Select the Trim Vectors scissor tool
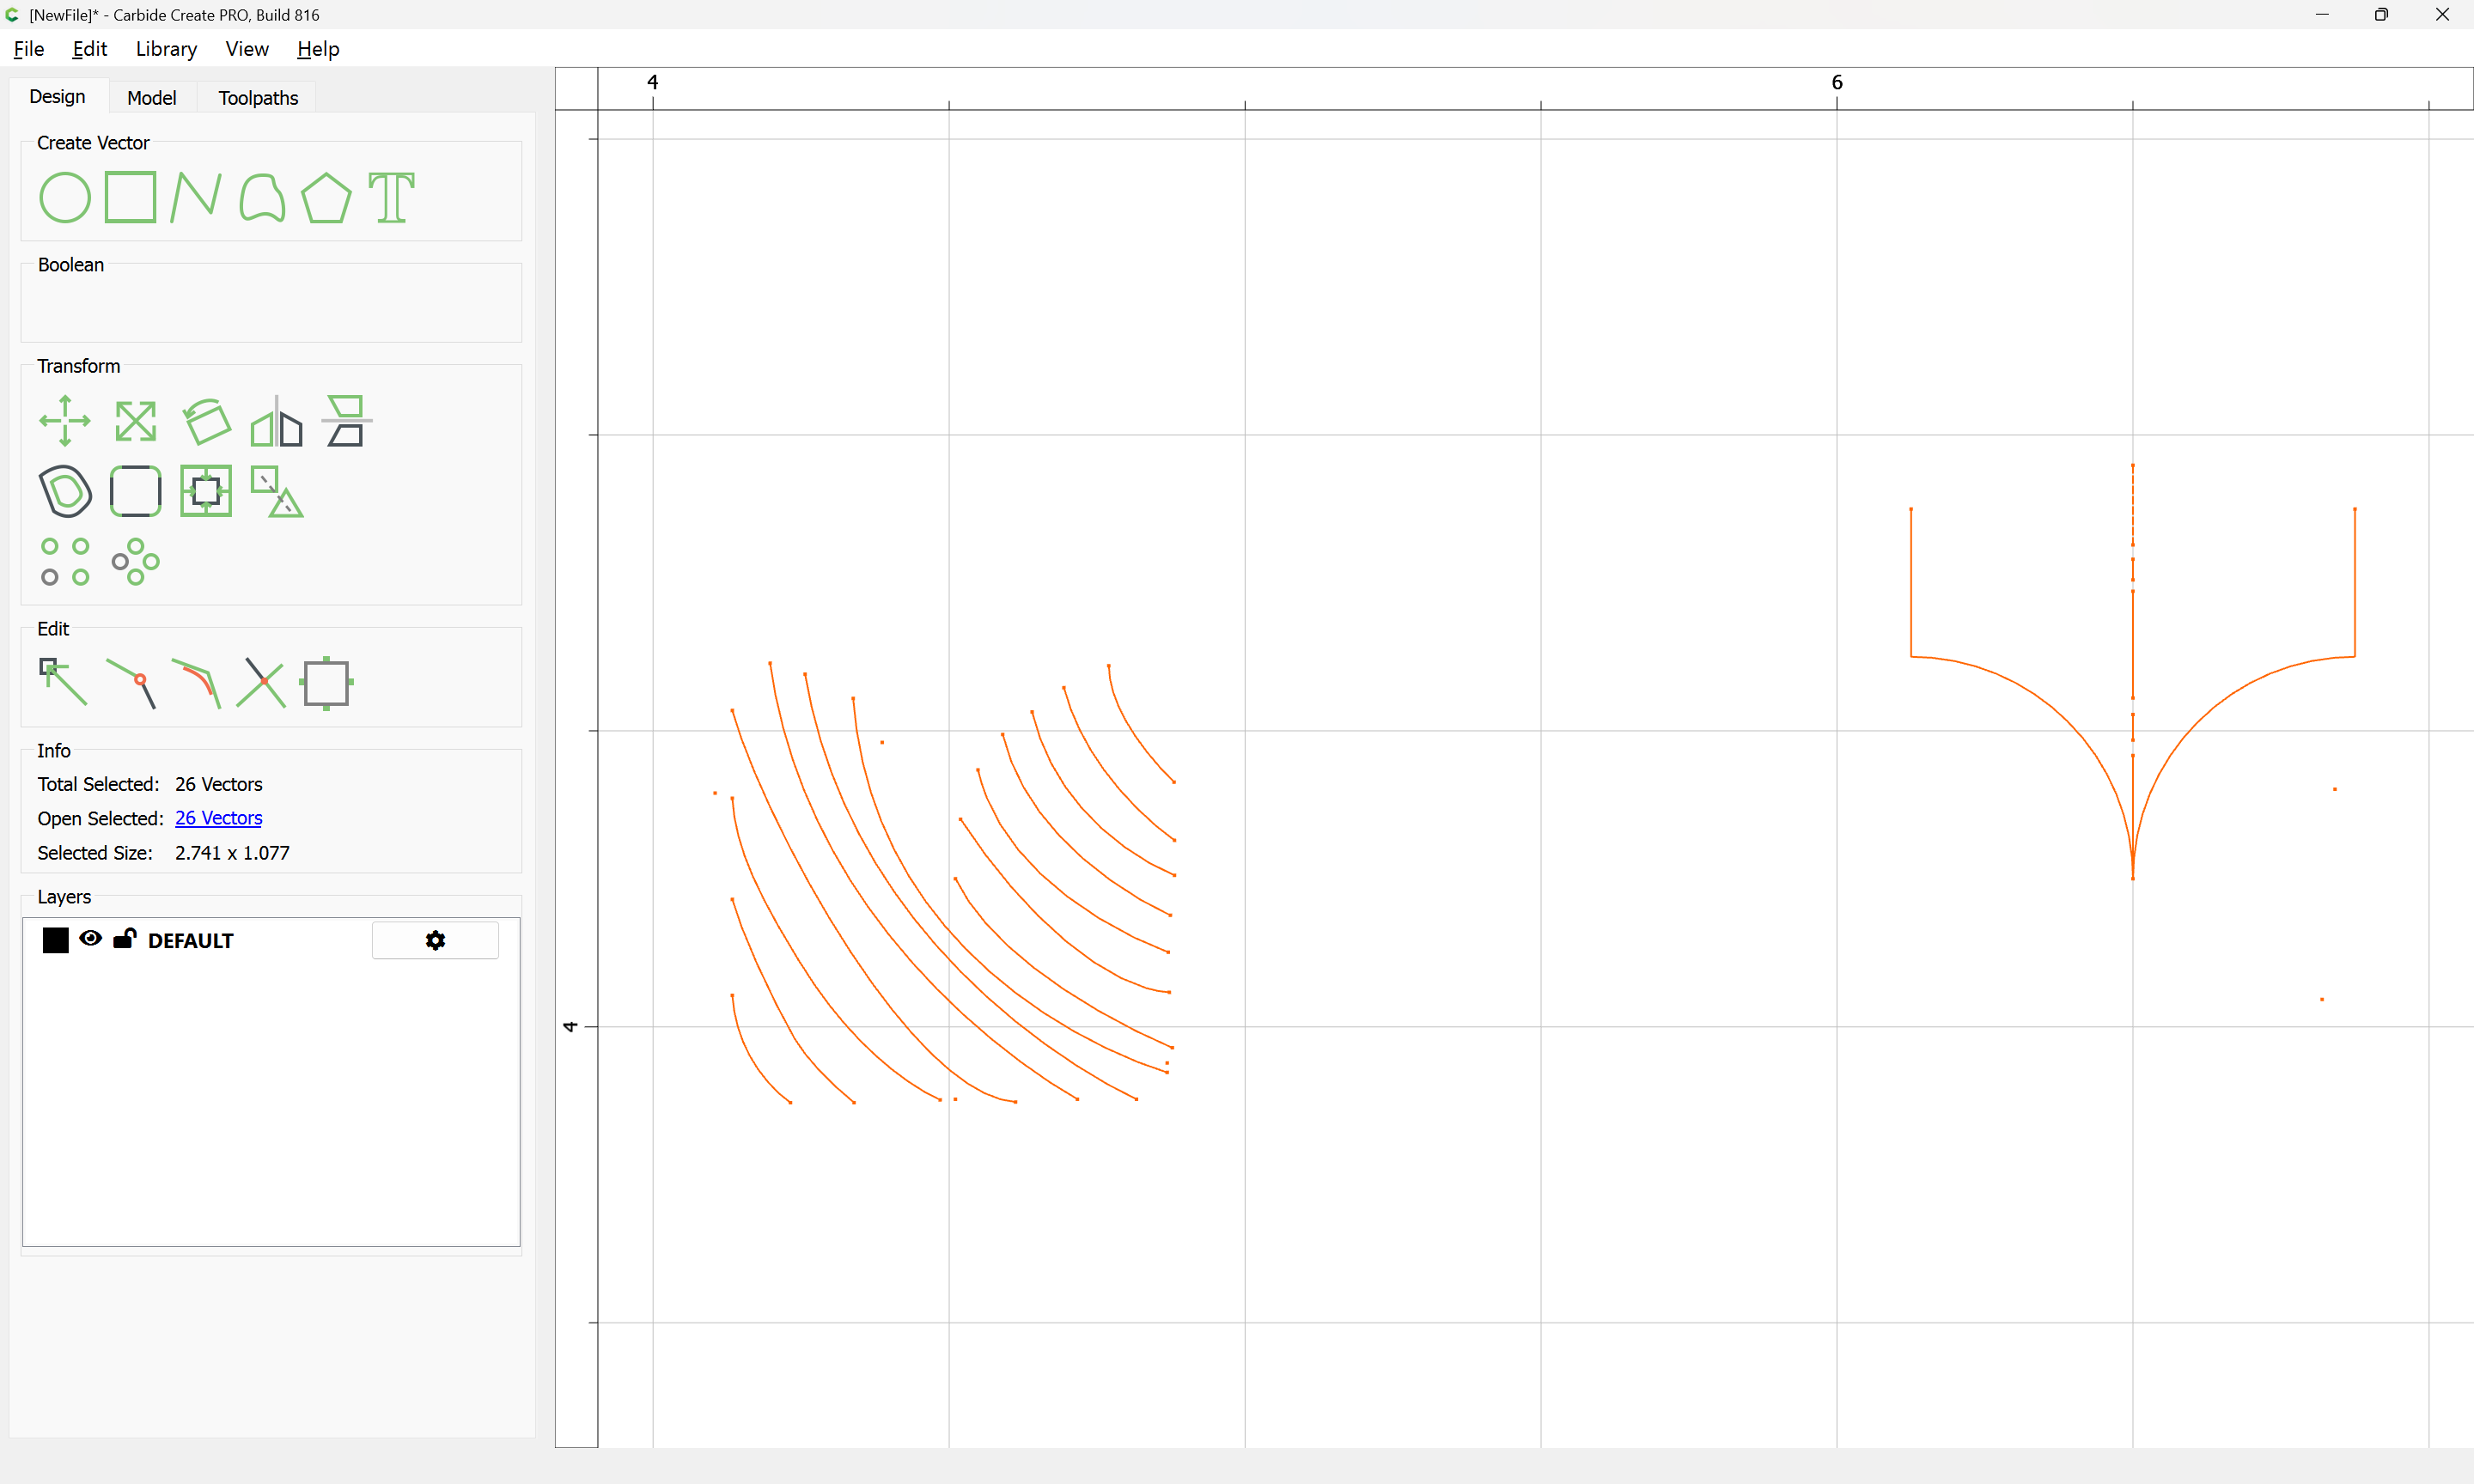The width and height of the screenshot is (2474, 1484). pyautogui.click(x=261, y=683)
